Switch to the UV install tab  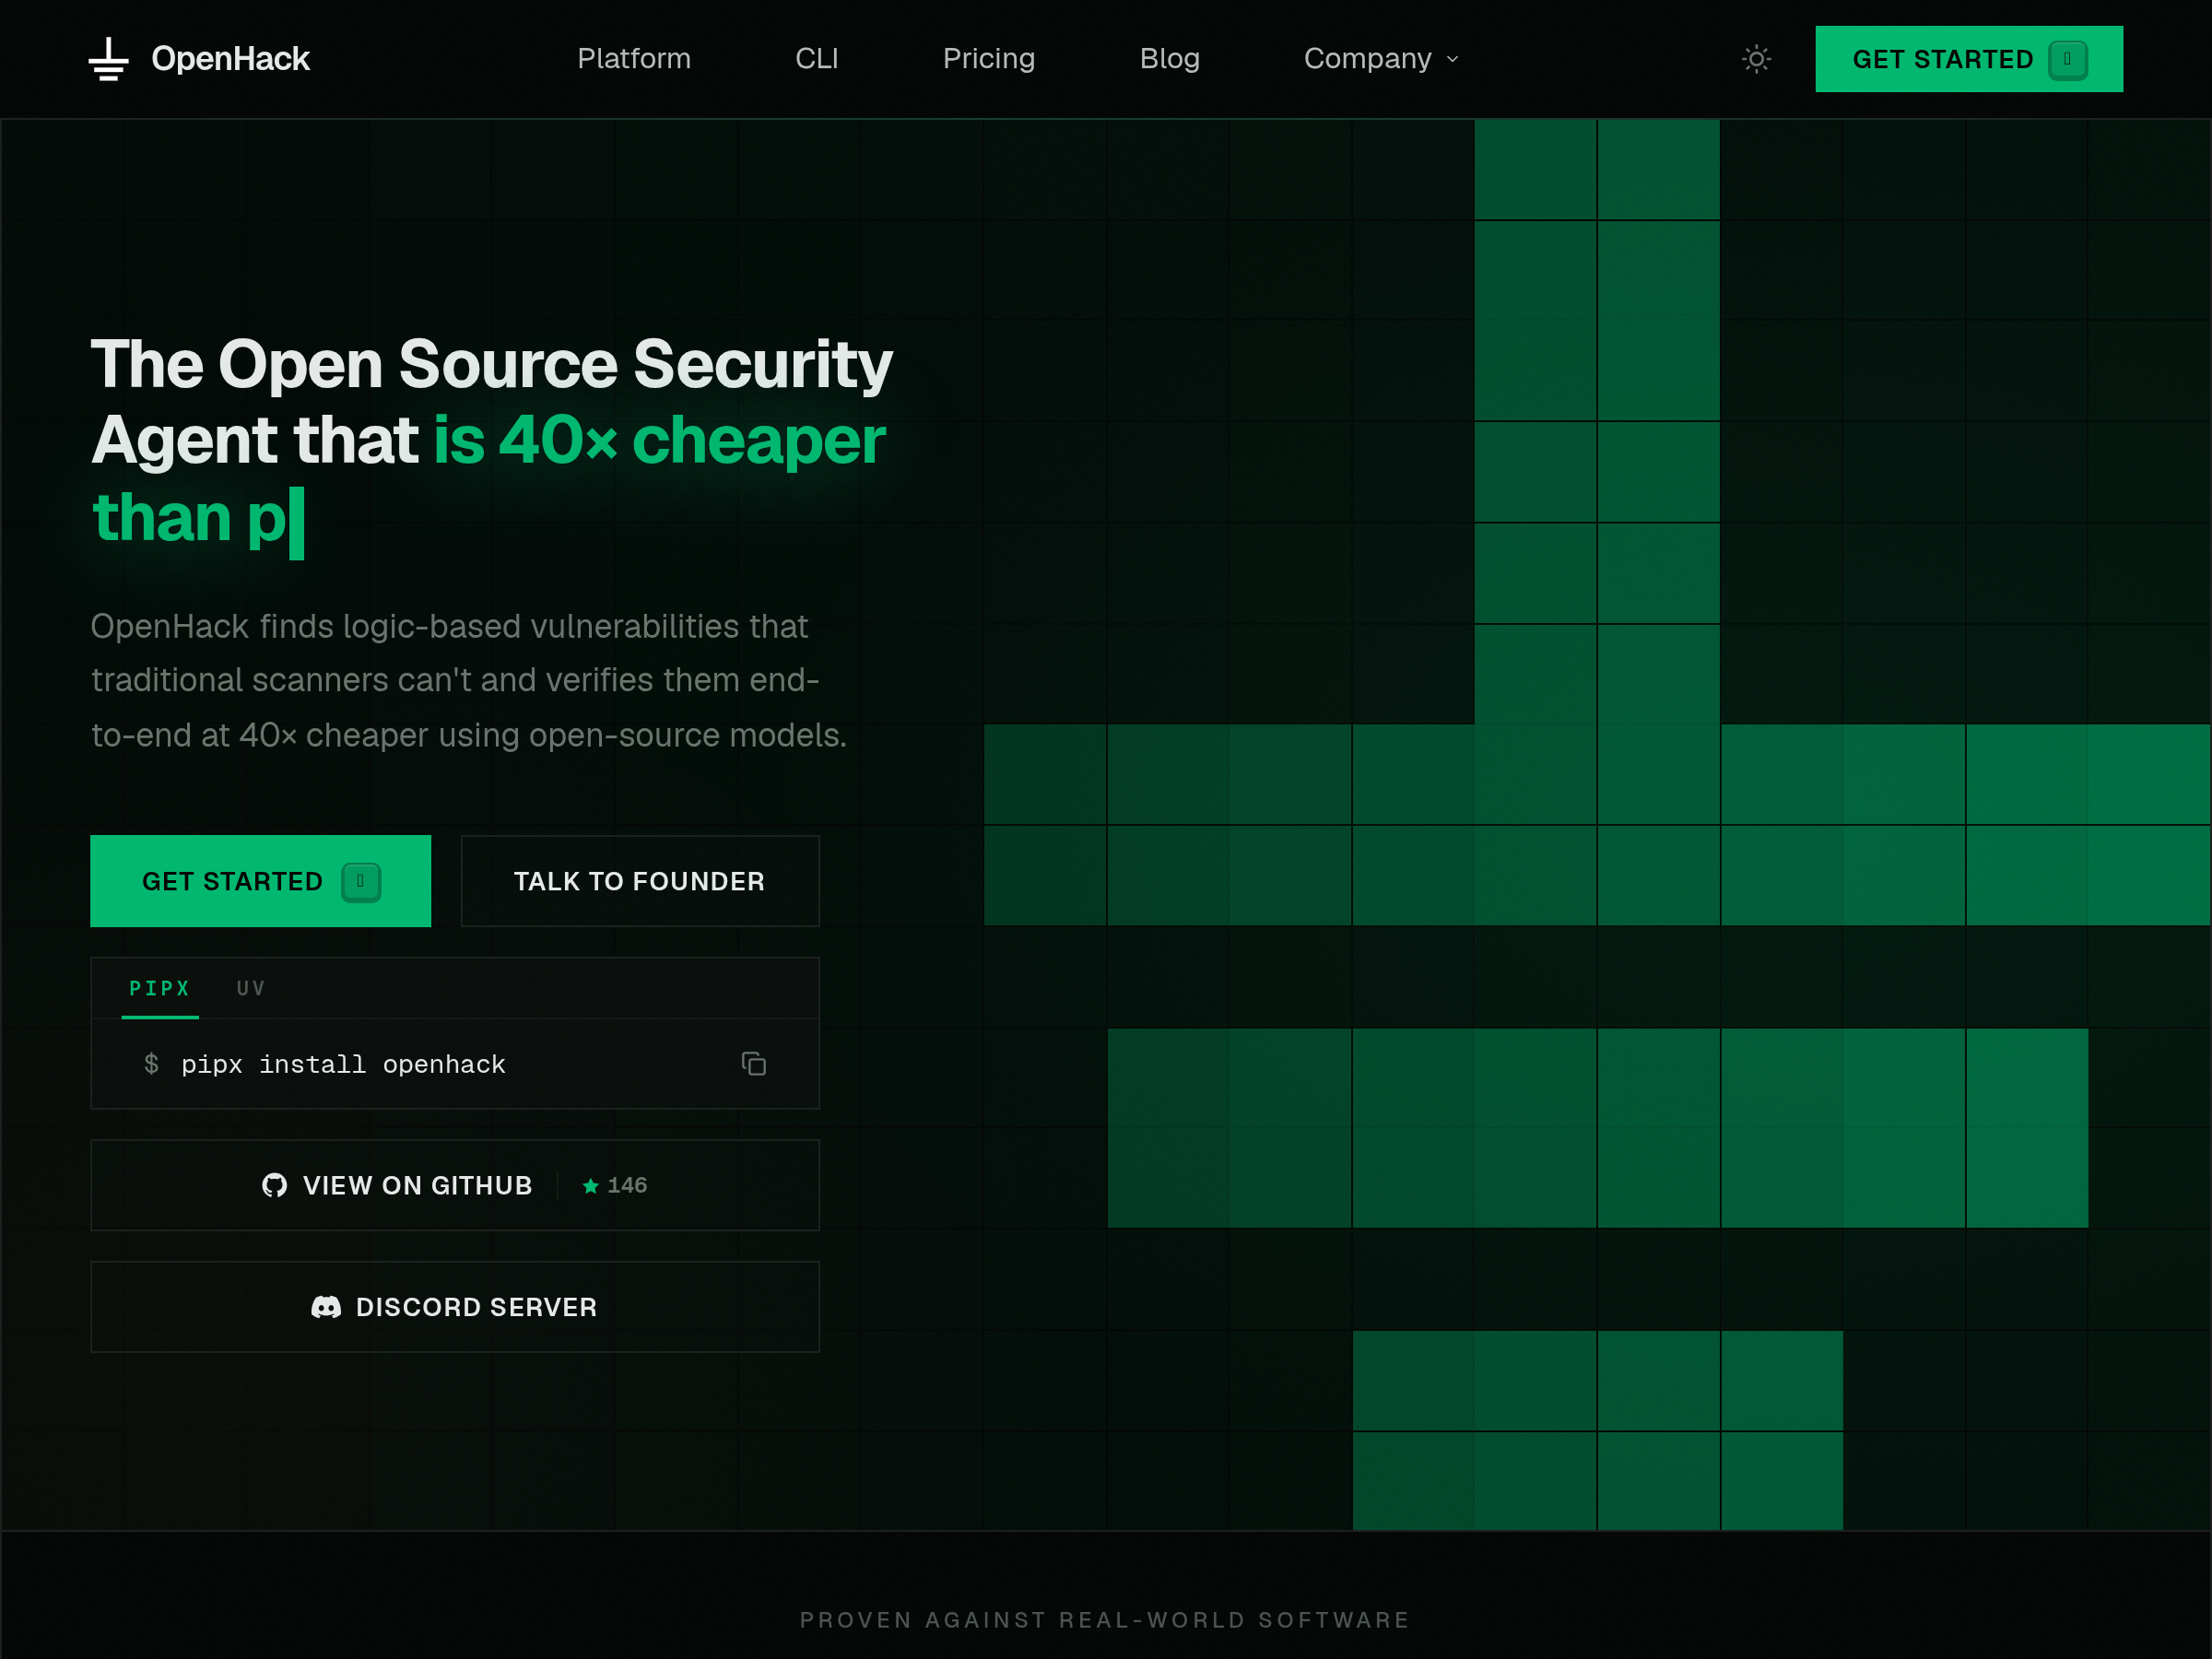(x=251, y=988)
